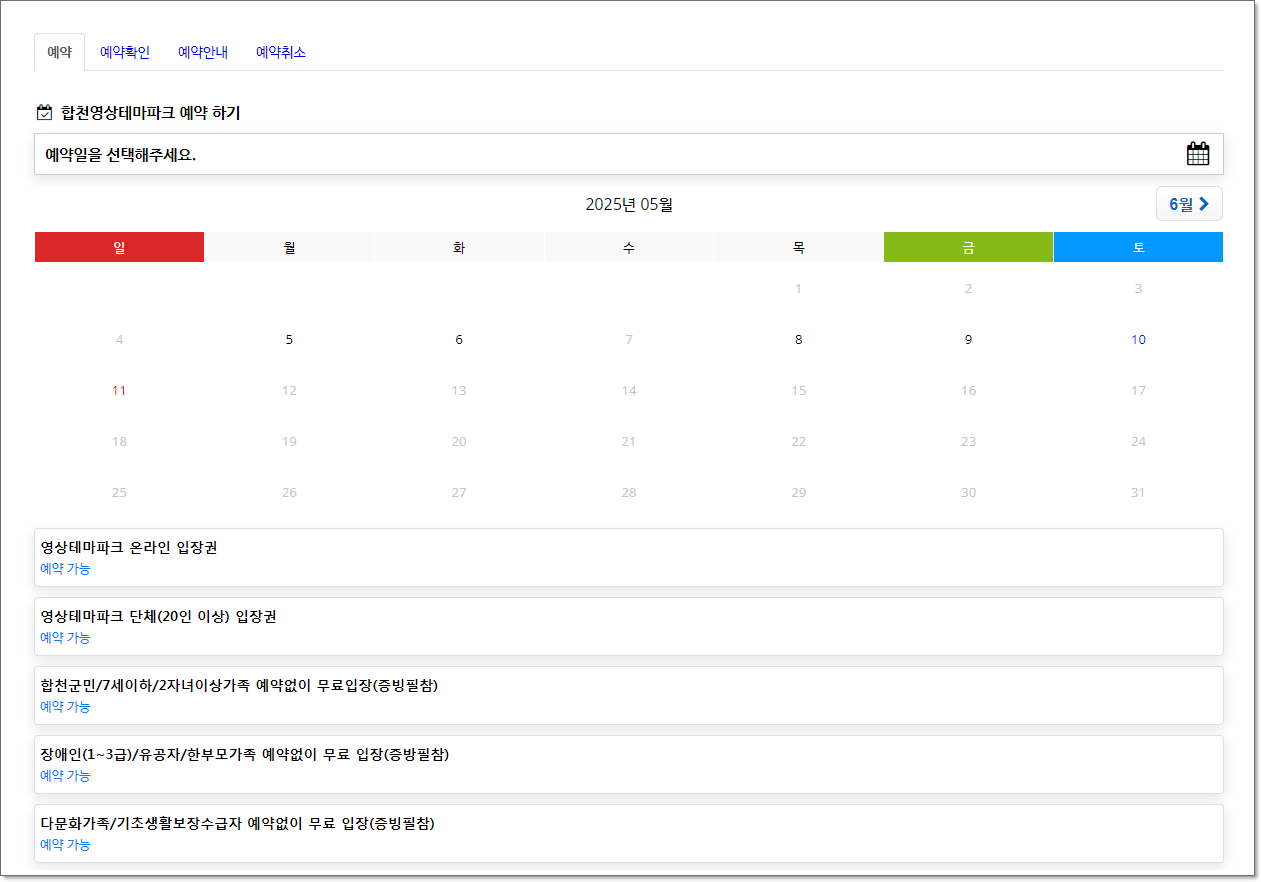Click the blue 토 weekday header
1261x882 pixels.
pos(1138,247)
